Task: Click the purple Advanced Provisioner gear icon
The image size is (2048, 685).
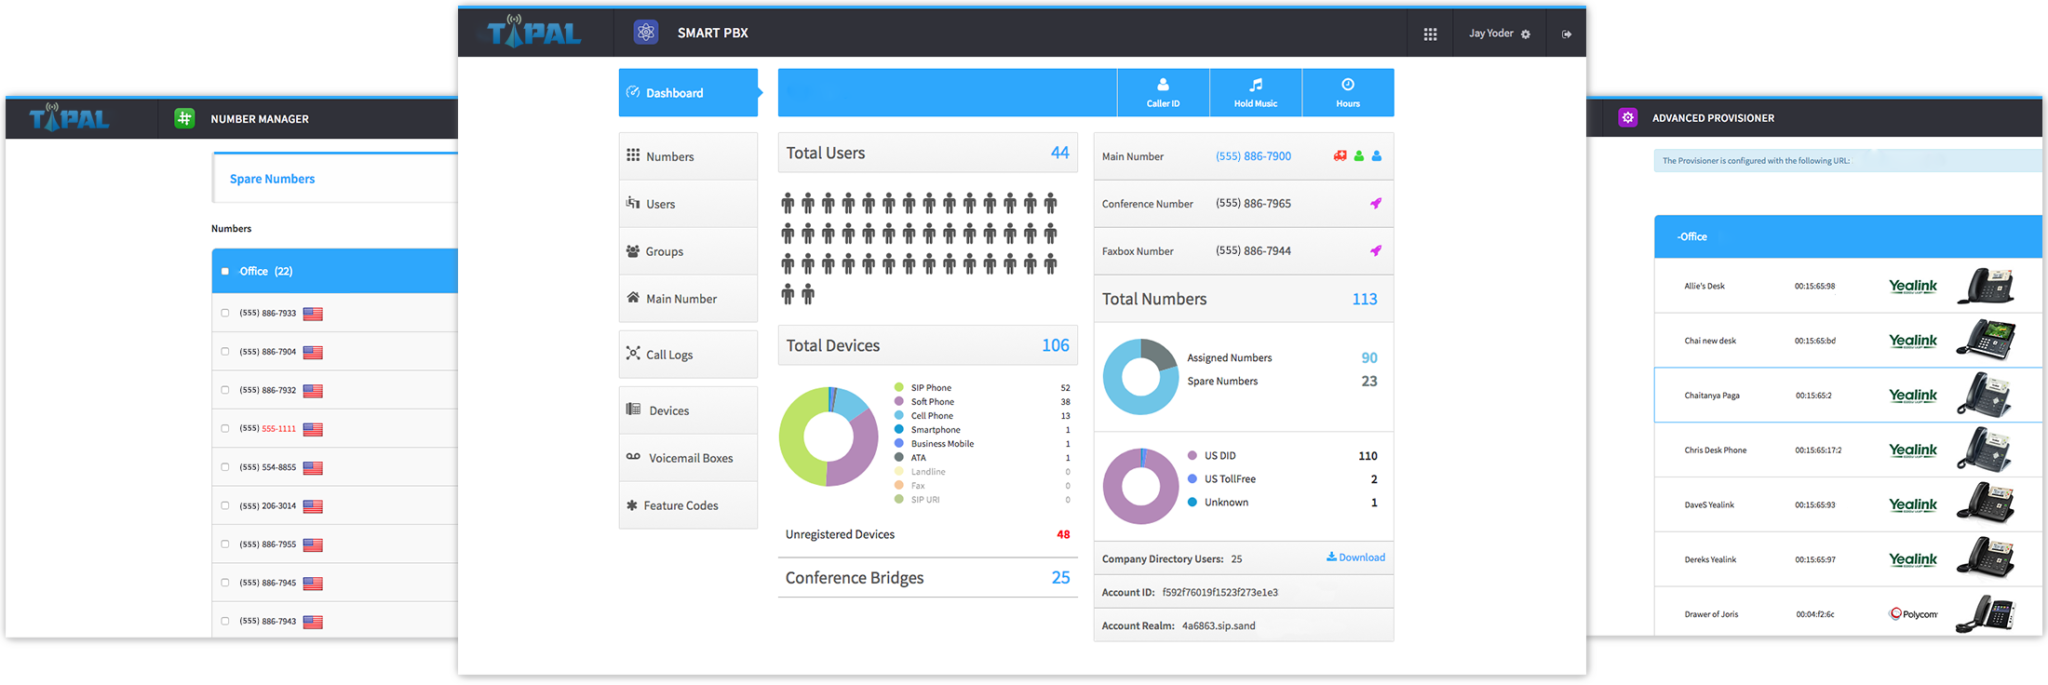Action: pyautogui.click(x=1627, y=117)
